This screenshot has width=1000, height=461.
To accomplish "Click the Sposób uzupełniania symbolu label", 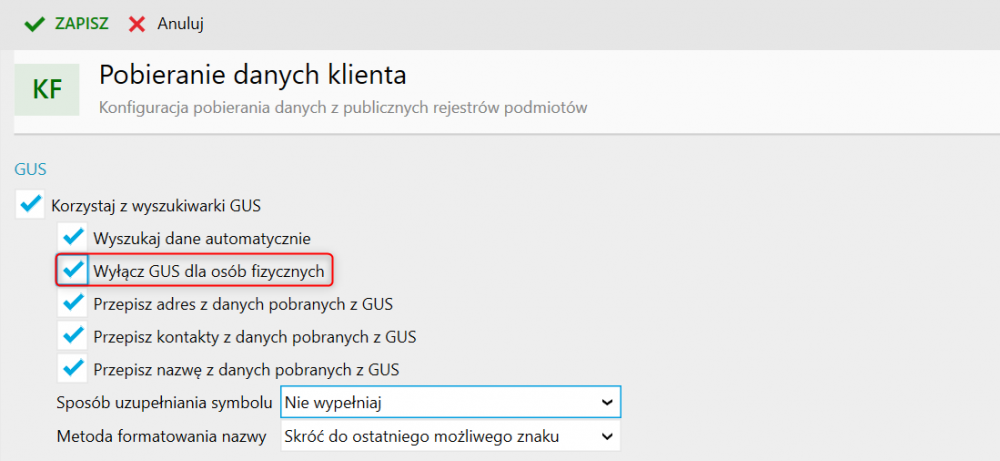I will point(164,402).
